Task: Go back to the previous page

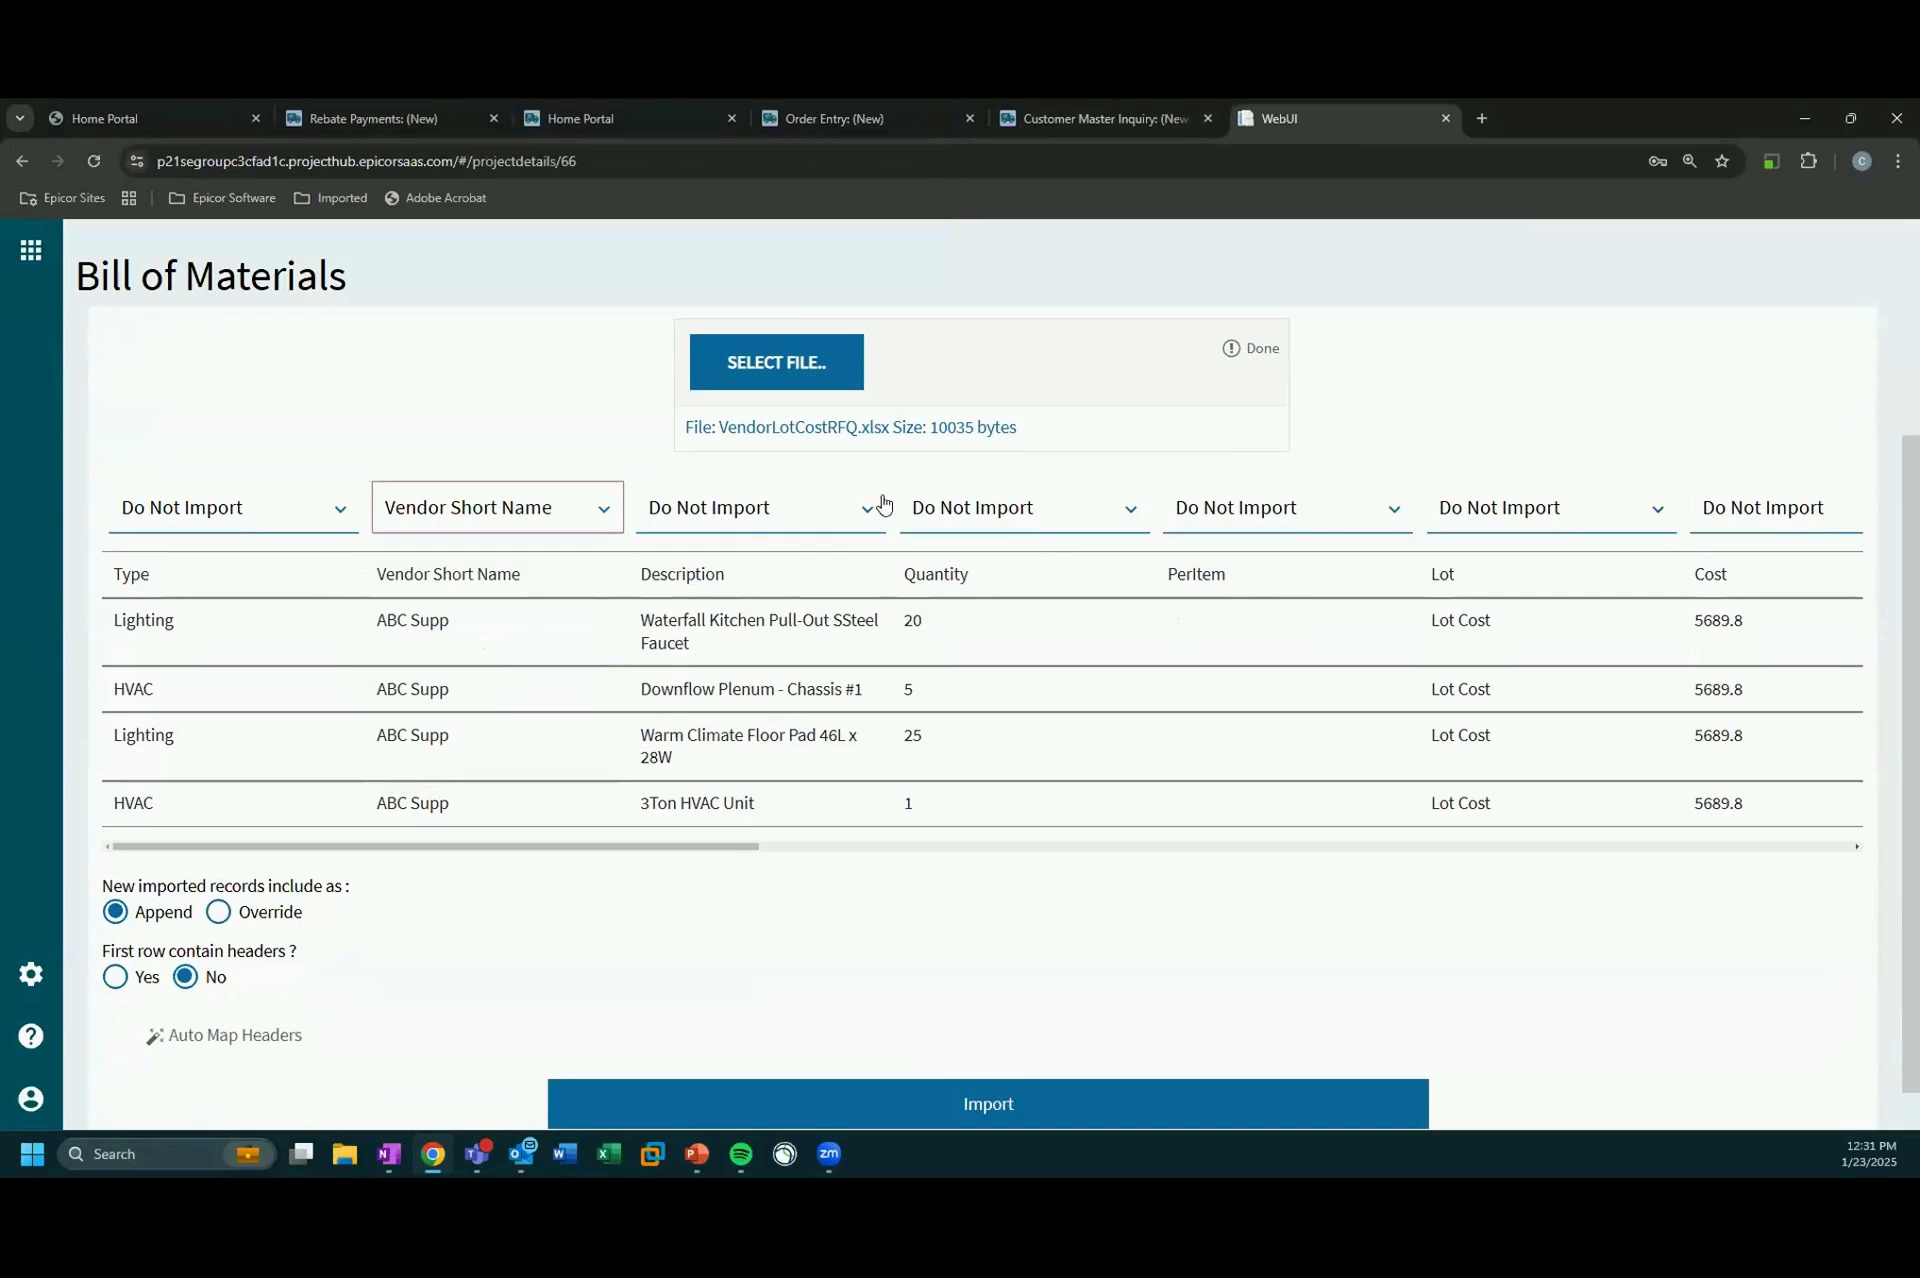Action: 22,161
